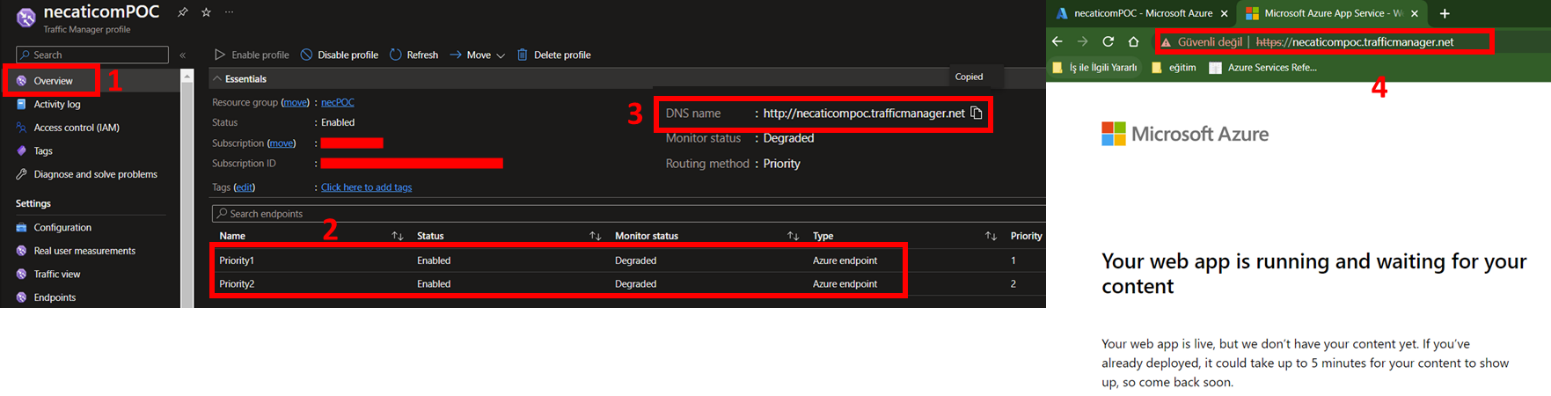The width and height of the screenshot is (1551, 396).
Task: Pin the necaticomPOC profile to dashboard
Action: coord(182,12)
